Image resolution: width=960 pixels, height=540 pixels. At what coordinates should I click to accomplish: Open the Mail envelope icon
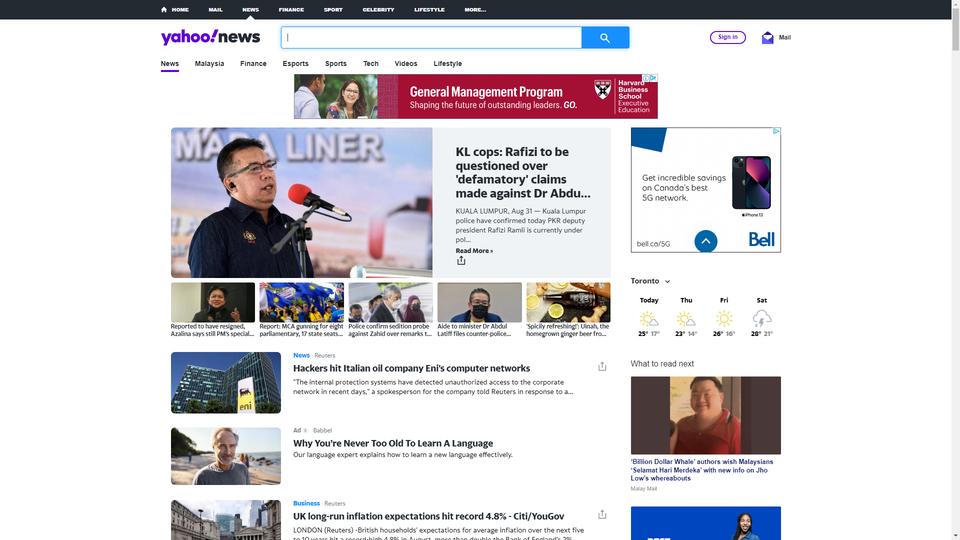[767, 38]
